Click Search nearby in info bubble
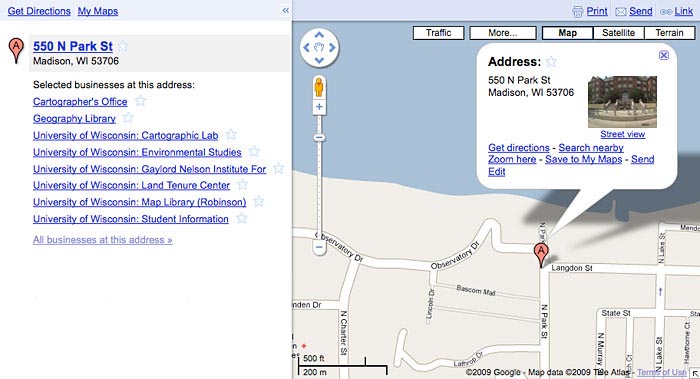This screenshot has width=700, height=379. coord(591,148)
